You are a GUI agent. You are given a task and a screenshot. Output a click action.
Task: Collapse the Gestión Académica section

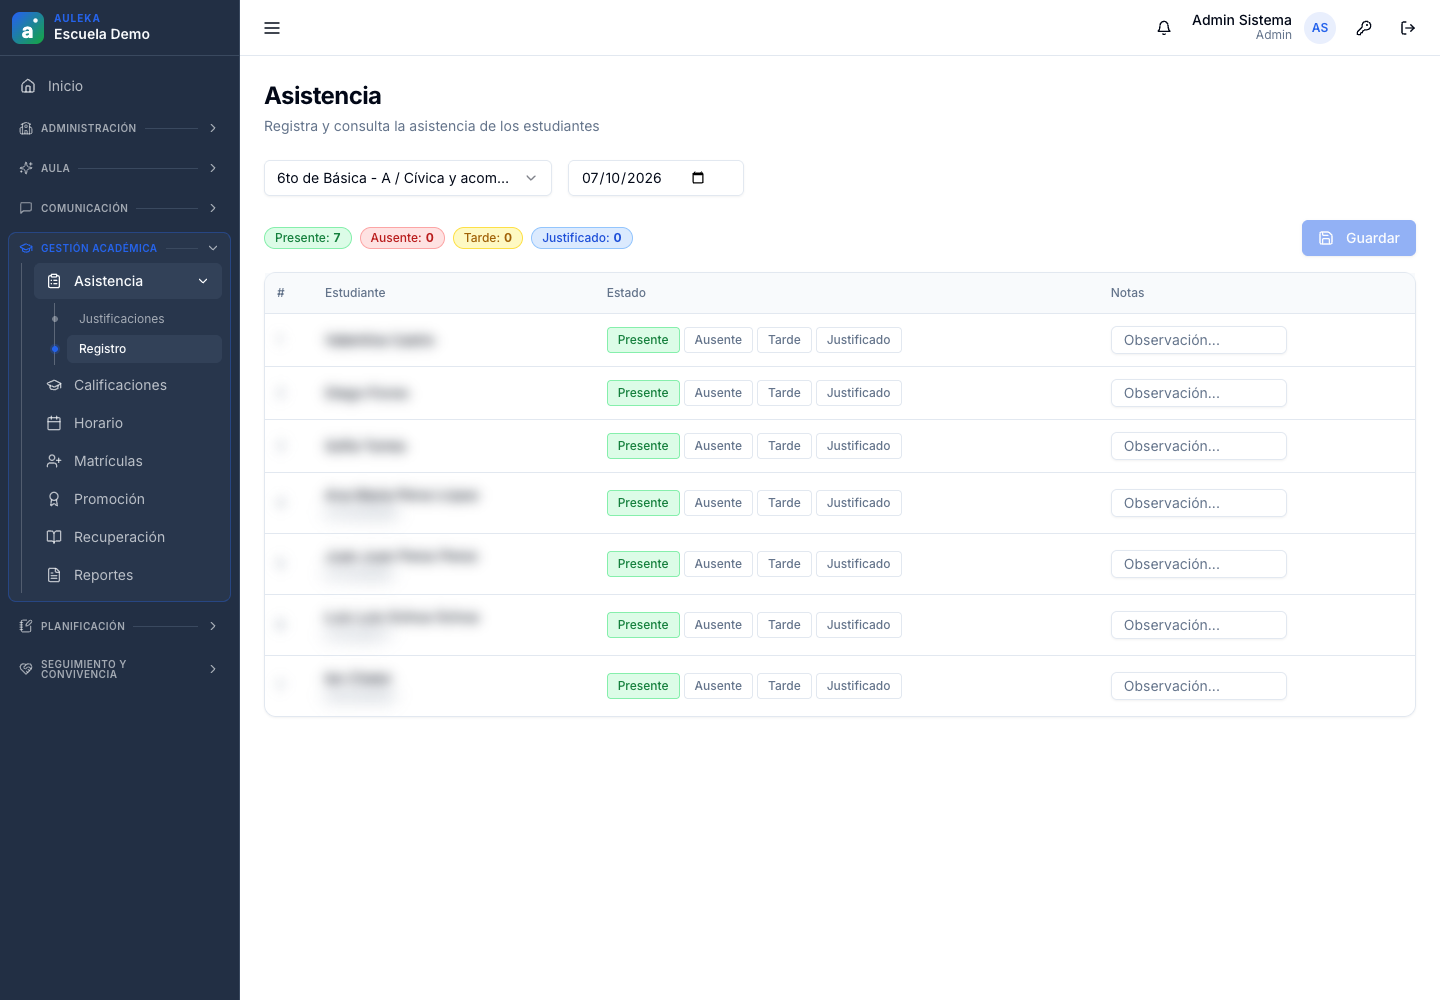(120, 248)
